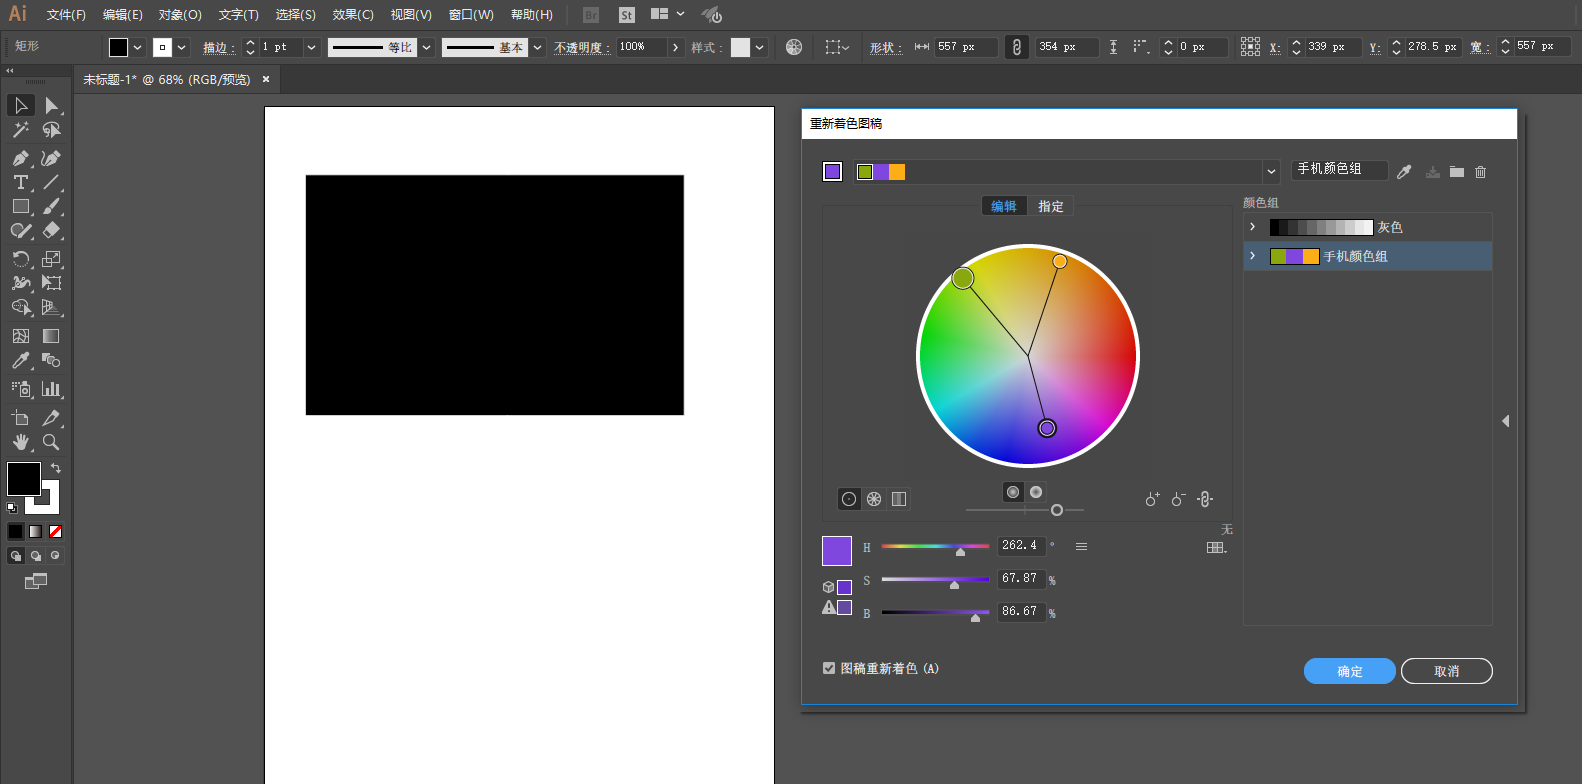1582x784 pixels.
Task: Select the Type tool
Action: (20, 182)
